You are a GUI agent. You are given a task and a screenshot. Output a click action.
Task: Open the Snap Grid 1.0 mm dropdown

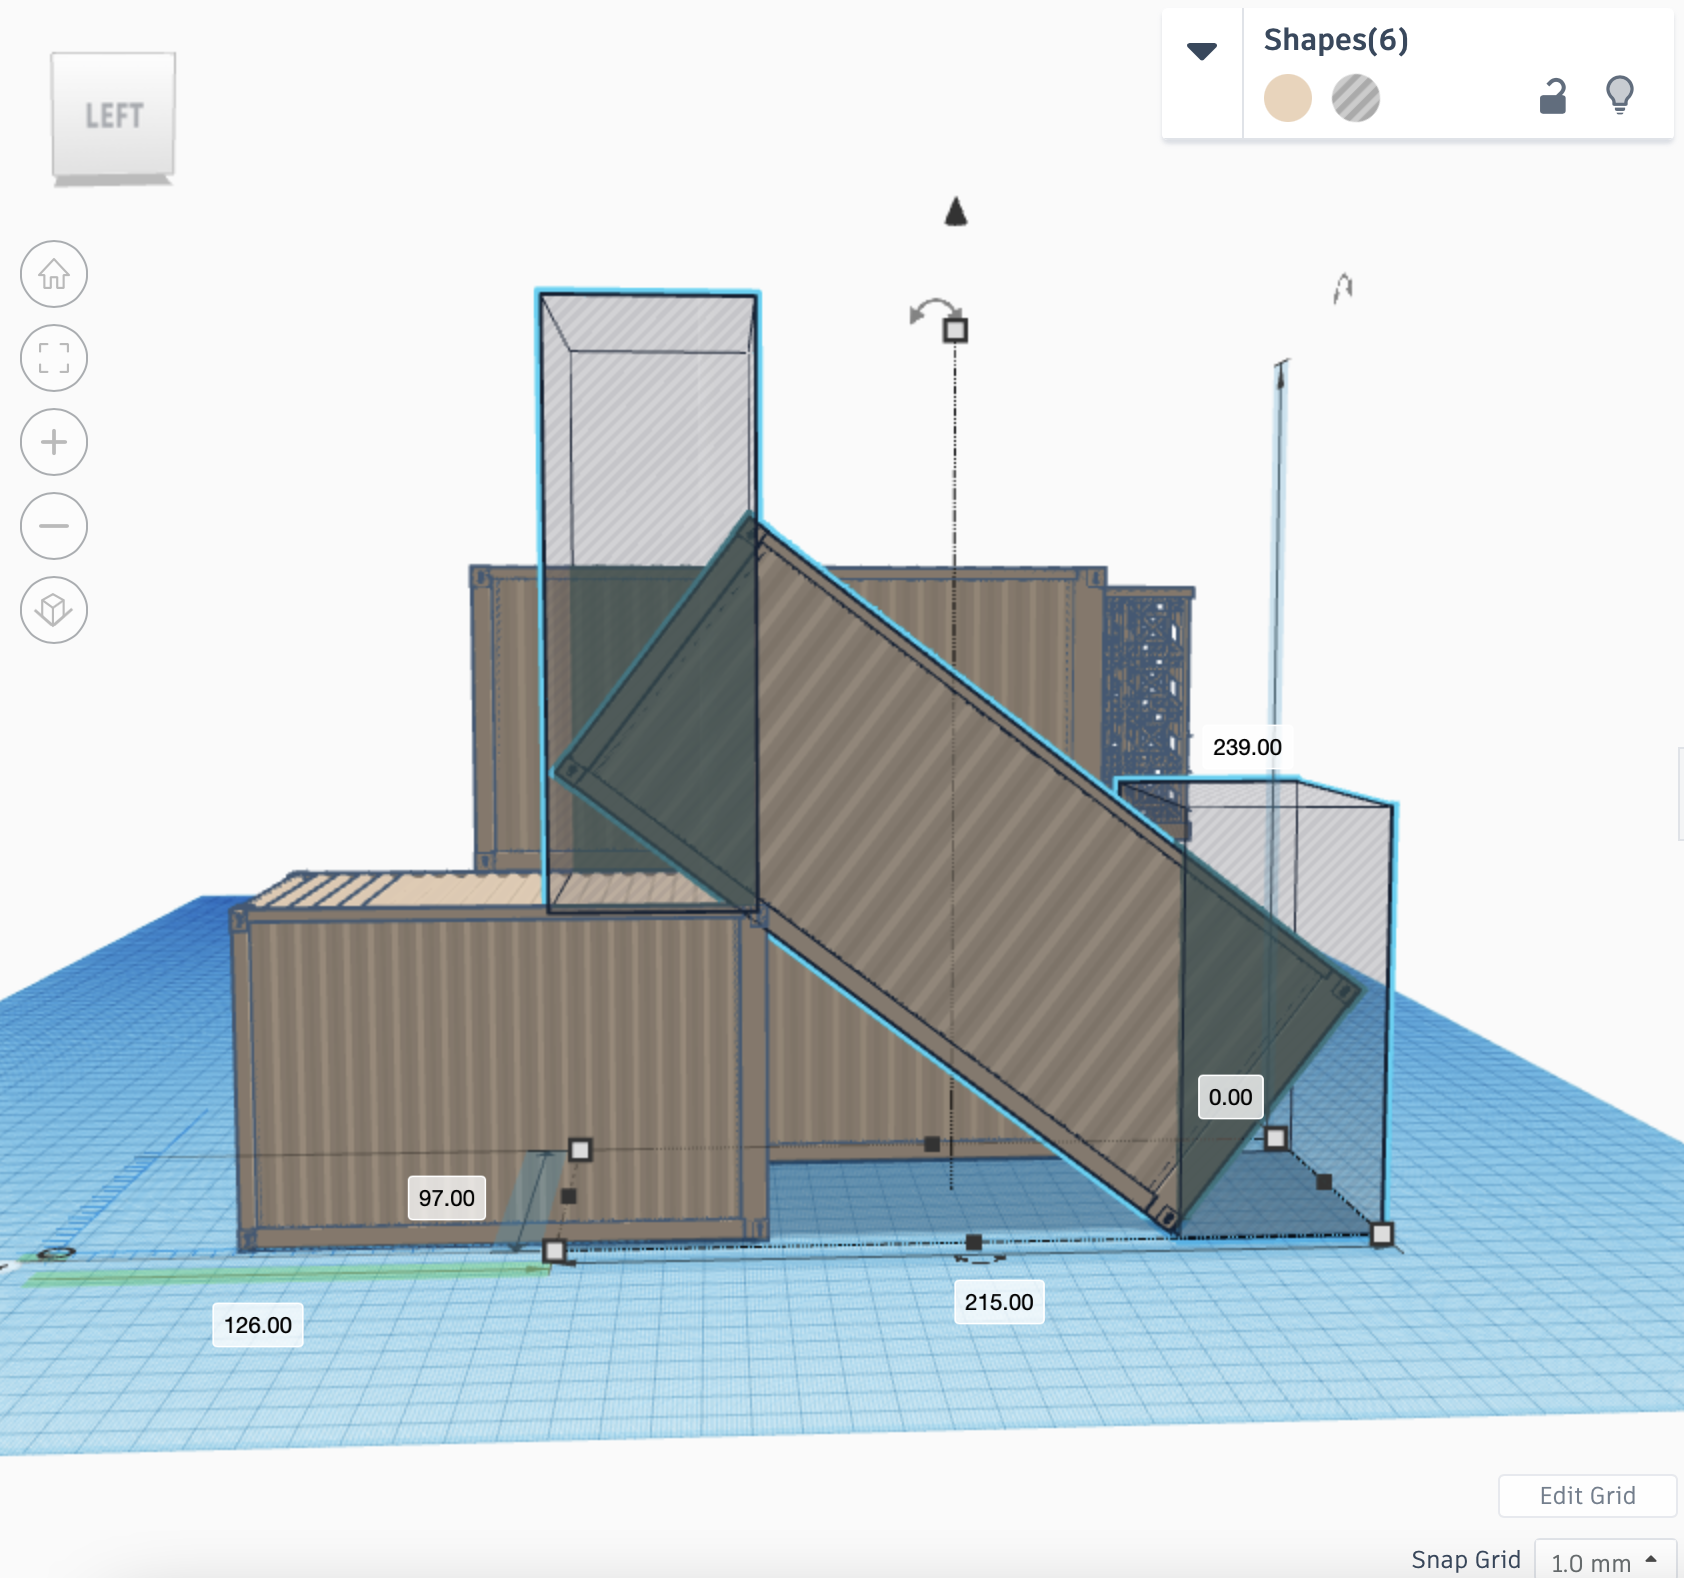(1605, 1560)
